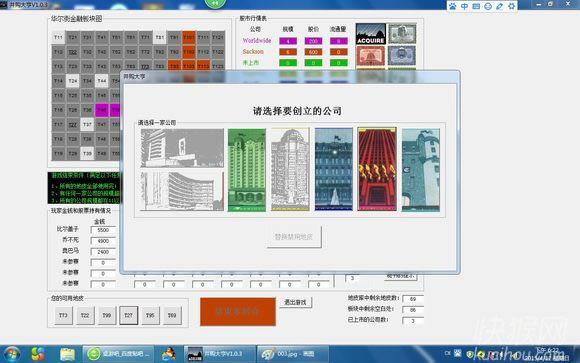
Task: Select the teal castle tower company image
Action: [421, 170]
